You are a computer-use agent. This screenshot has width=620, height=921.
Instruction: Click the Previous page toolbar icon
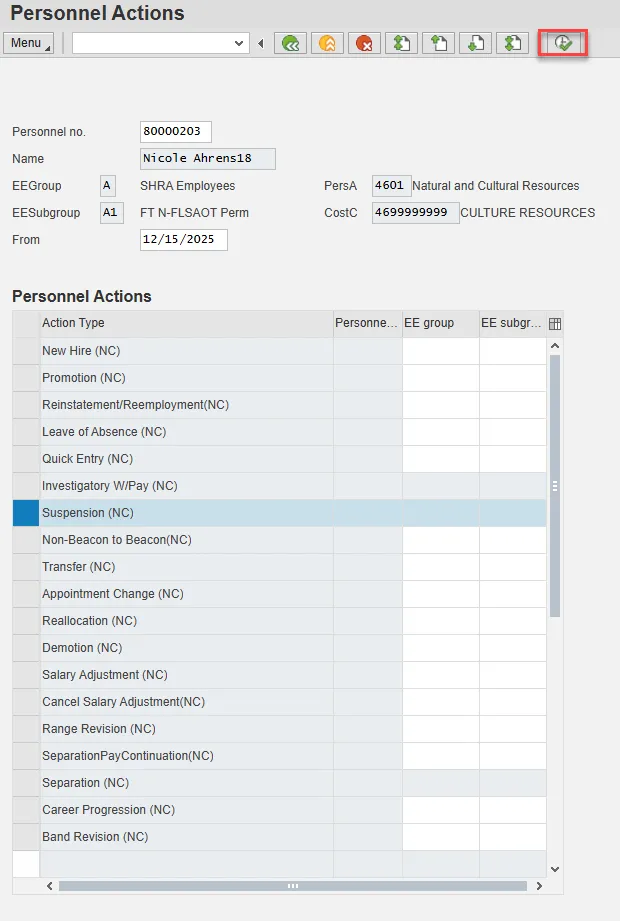[438, 43]
